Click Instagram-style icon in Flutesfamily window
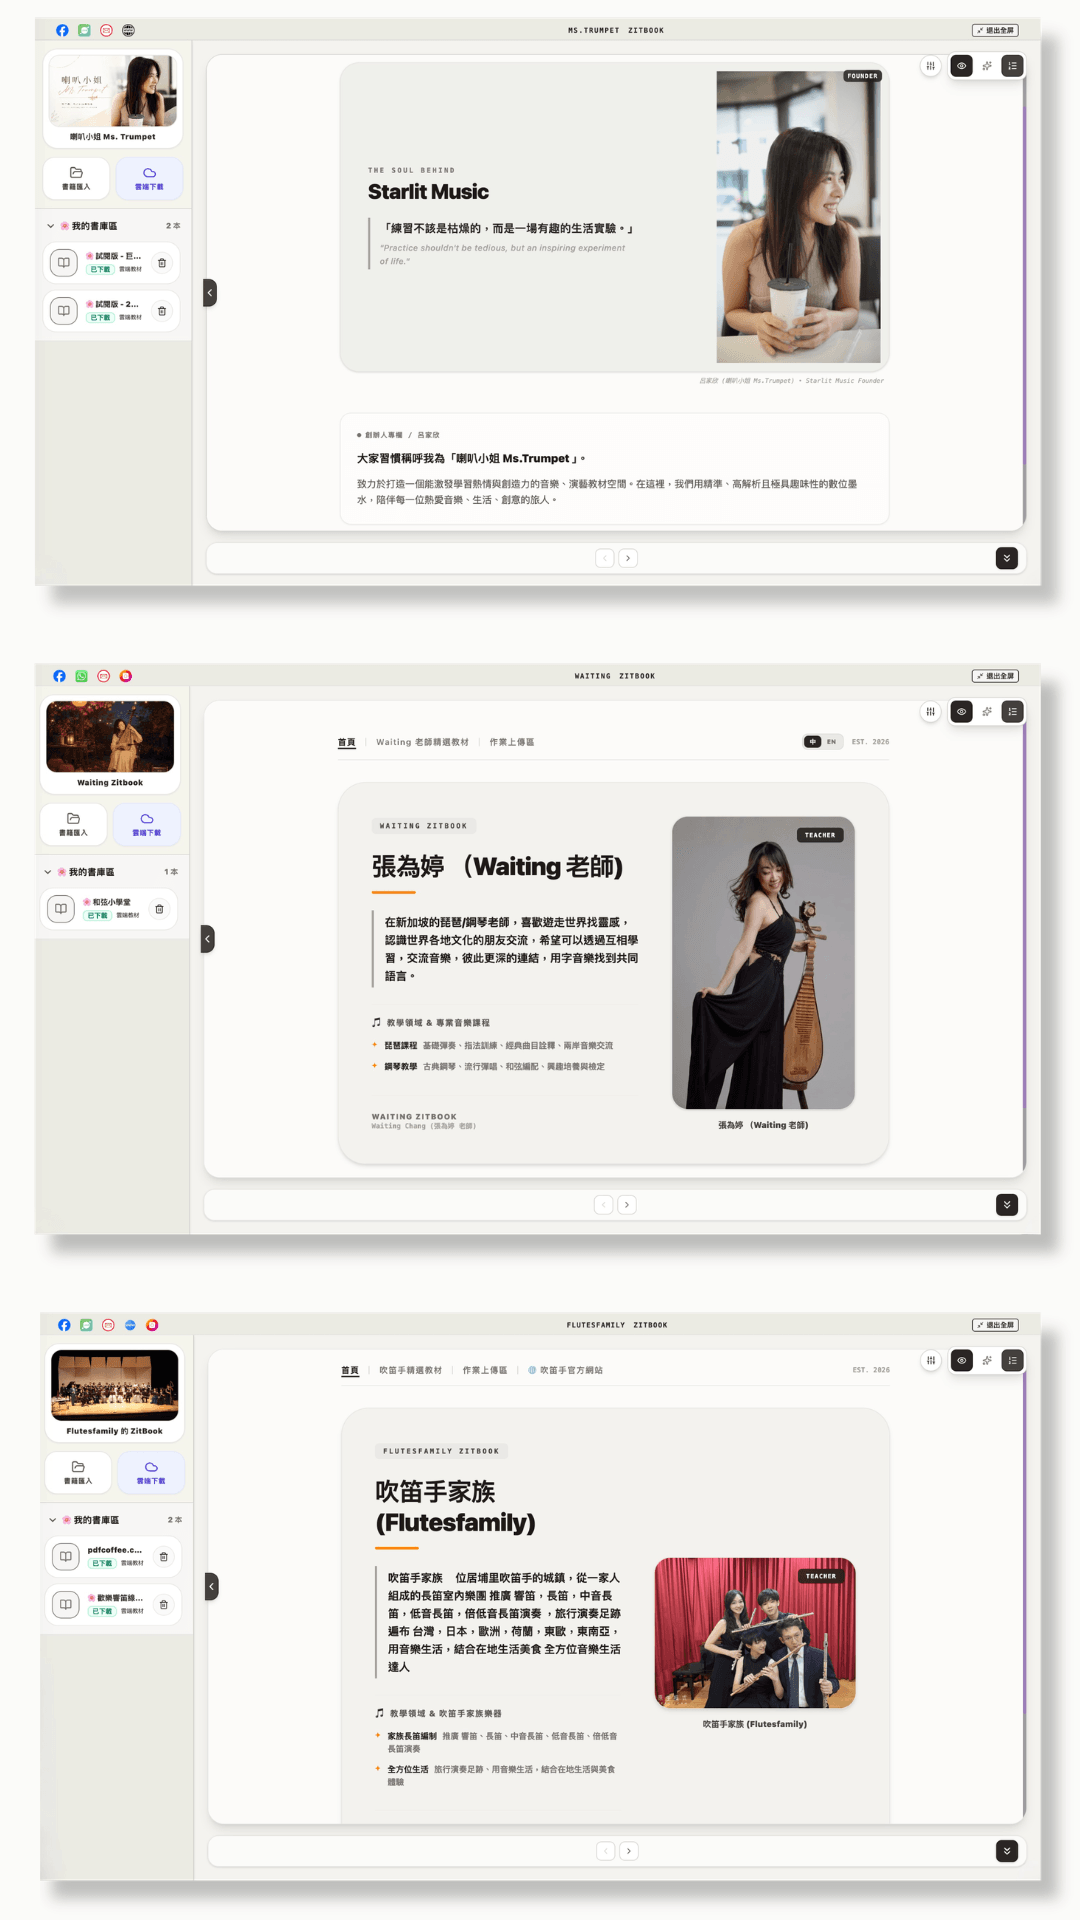The height and width of the screenshot is (1920, 1080). [152, 1325]
